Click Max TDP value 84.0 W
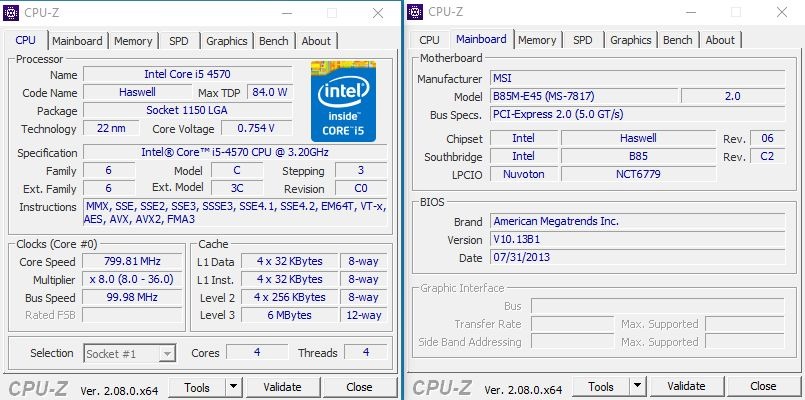805x400 pixels. 270,92
